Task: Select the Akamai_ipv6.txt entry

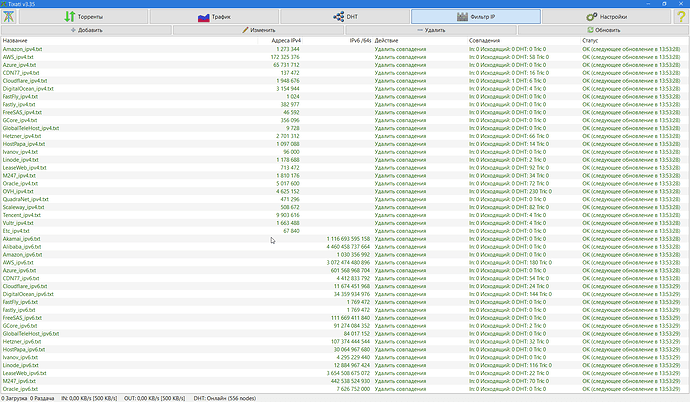Action: click(x=345, y=239)
